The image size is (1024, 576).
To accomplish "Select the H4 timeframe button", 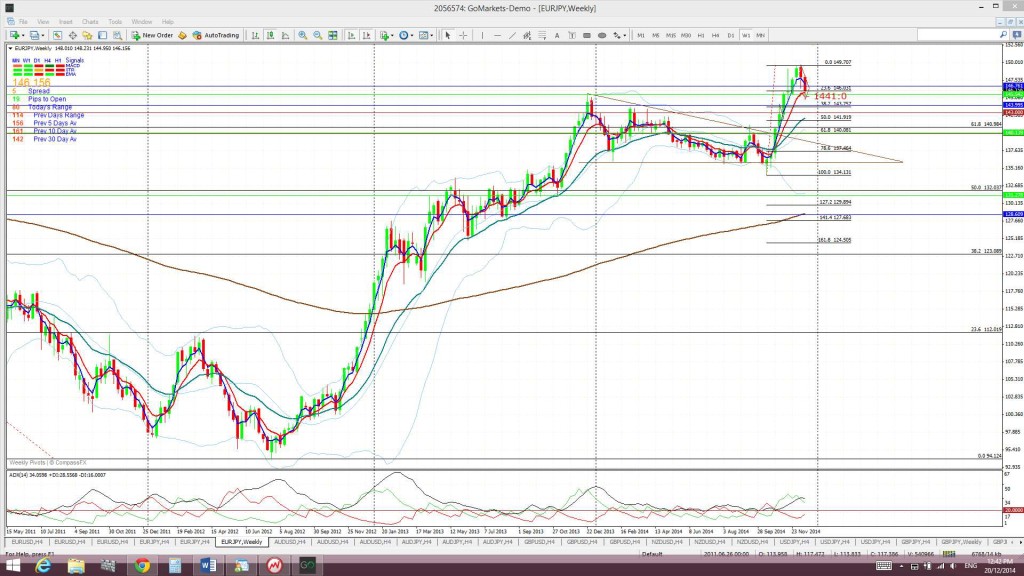I will (716, 35).
